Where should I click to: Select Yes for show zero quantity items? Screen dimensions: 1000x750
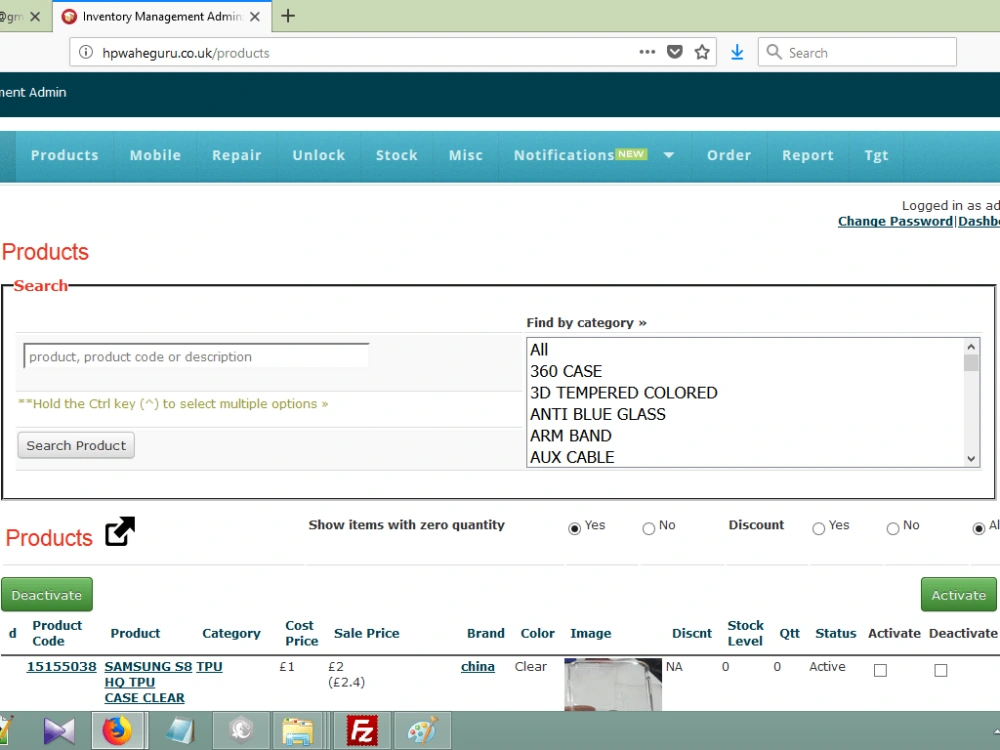574,528
